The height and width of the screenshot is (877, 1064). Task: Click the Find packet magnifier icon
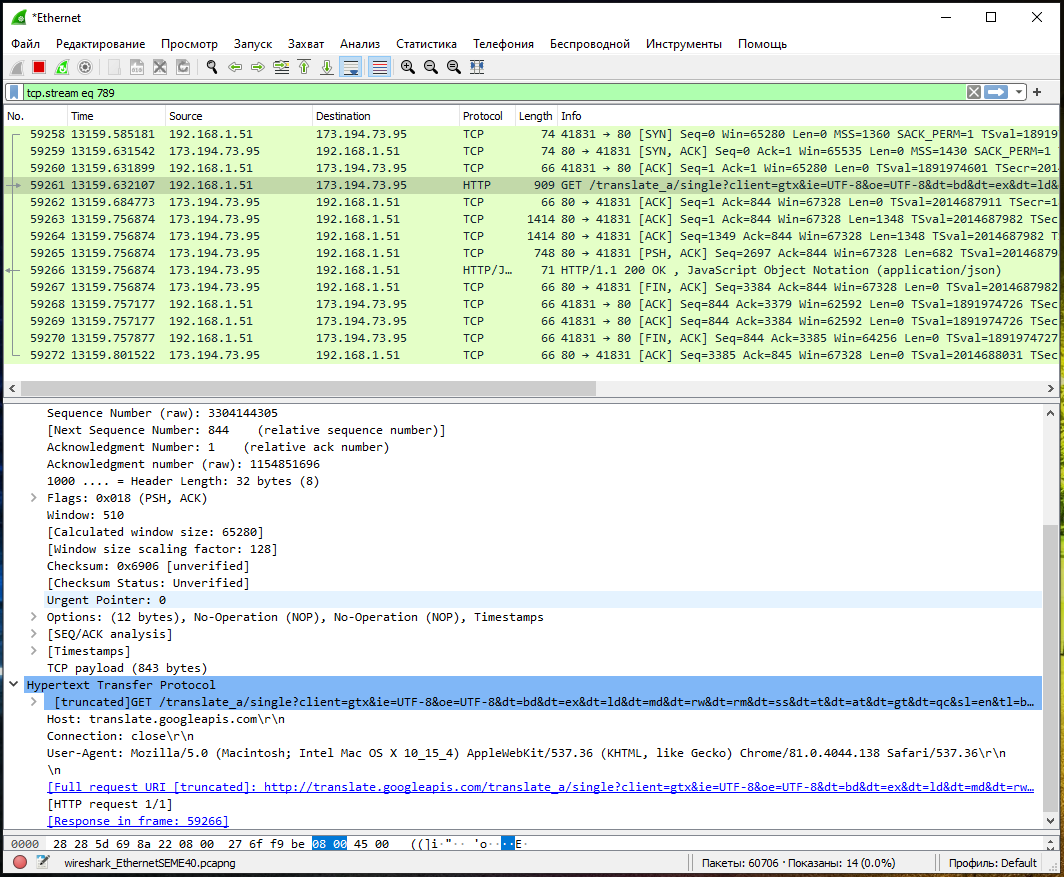[x=211, y=67]
